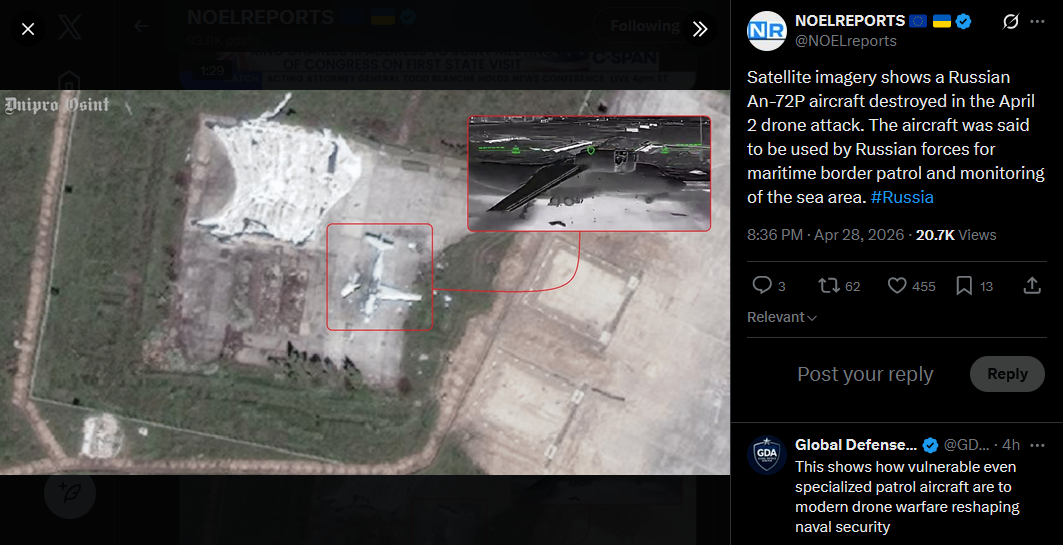
Task: Toggle the Following button in the background
Action: coord(645,26)
